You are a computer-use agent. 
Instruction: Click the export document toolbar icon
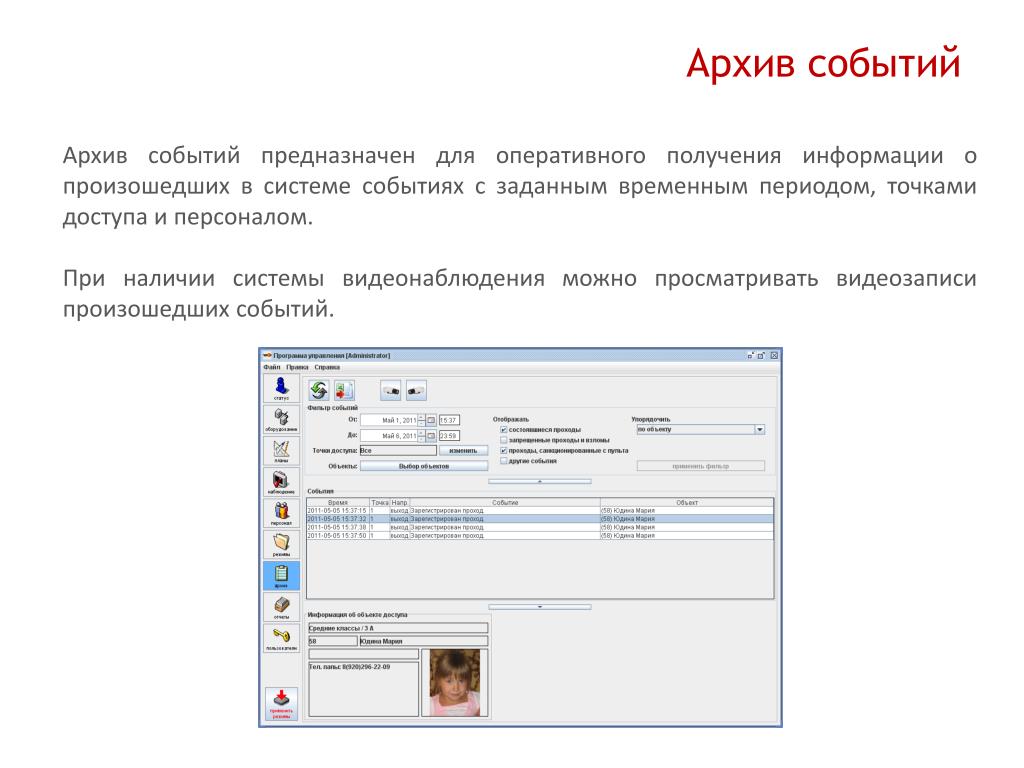(344, 391)
